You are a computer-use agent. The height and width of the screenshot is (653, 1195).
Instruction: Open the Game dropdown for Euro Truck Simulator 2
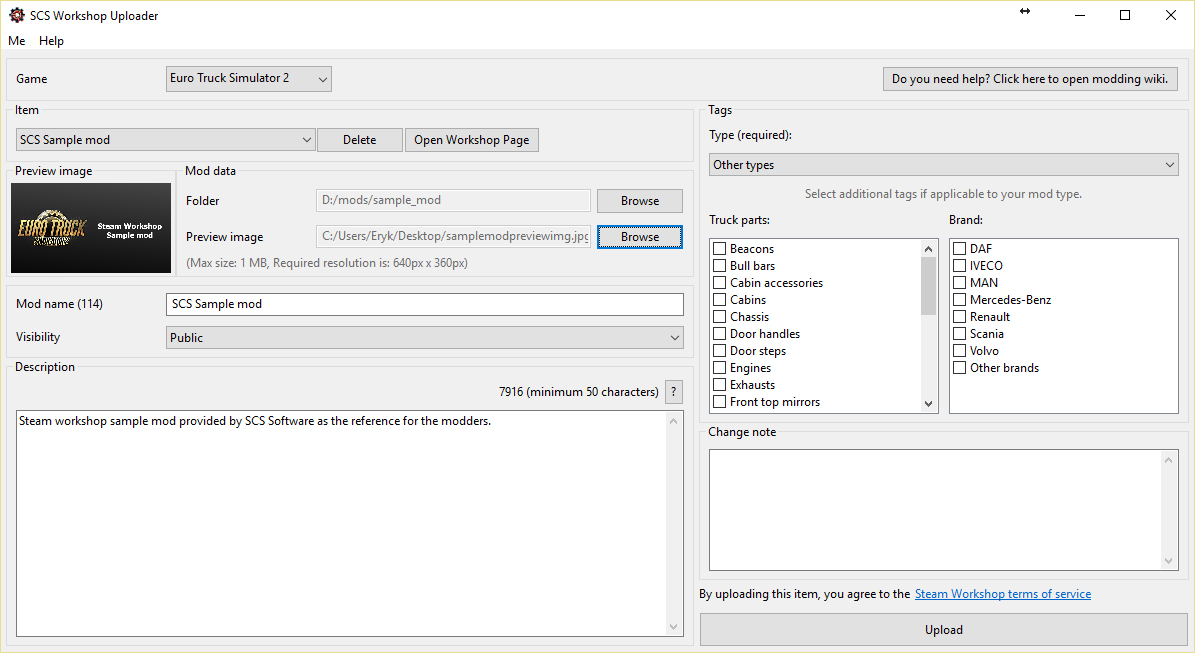pos(248,79)
